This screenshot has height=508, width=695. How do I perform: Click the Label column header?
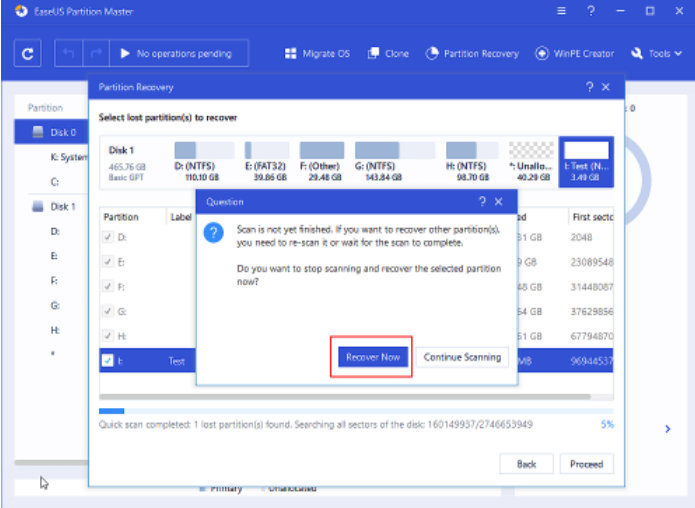[181, 217]
